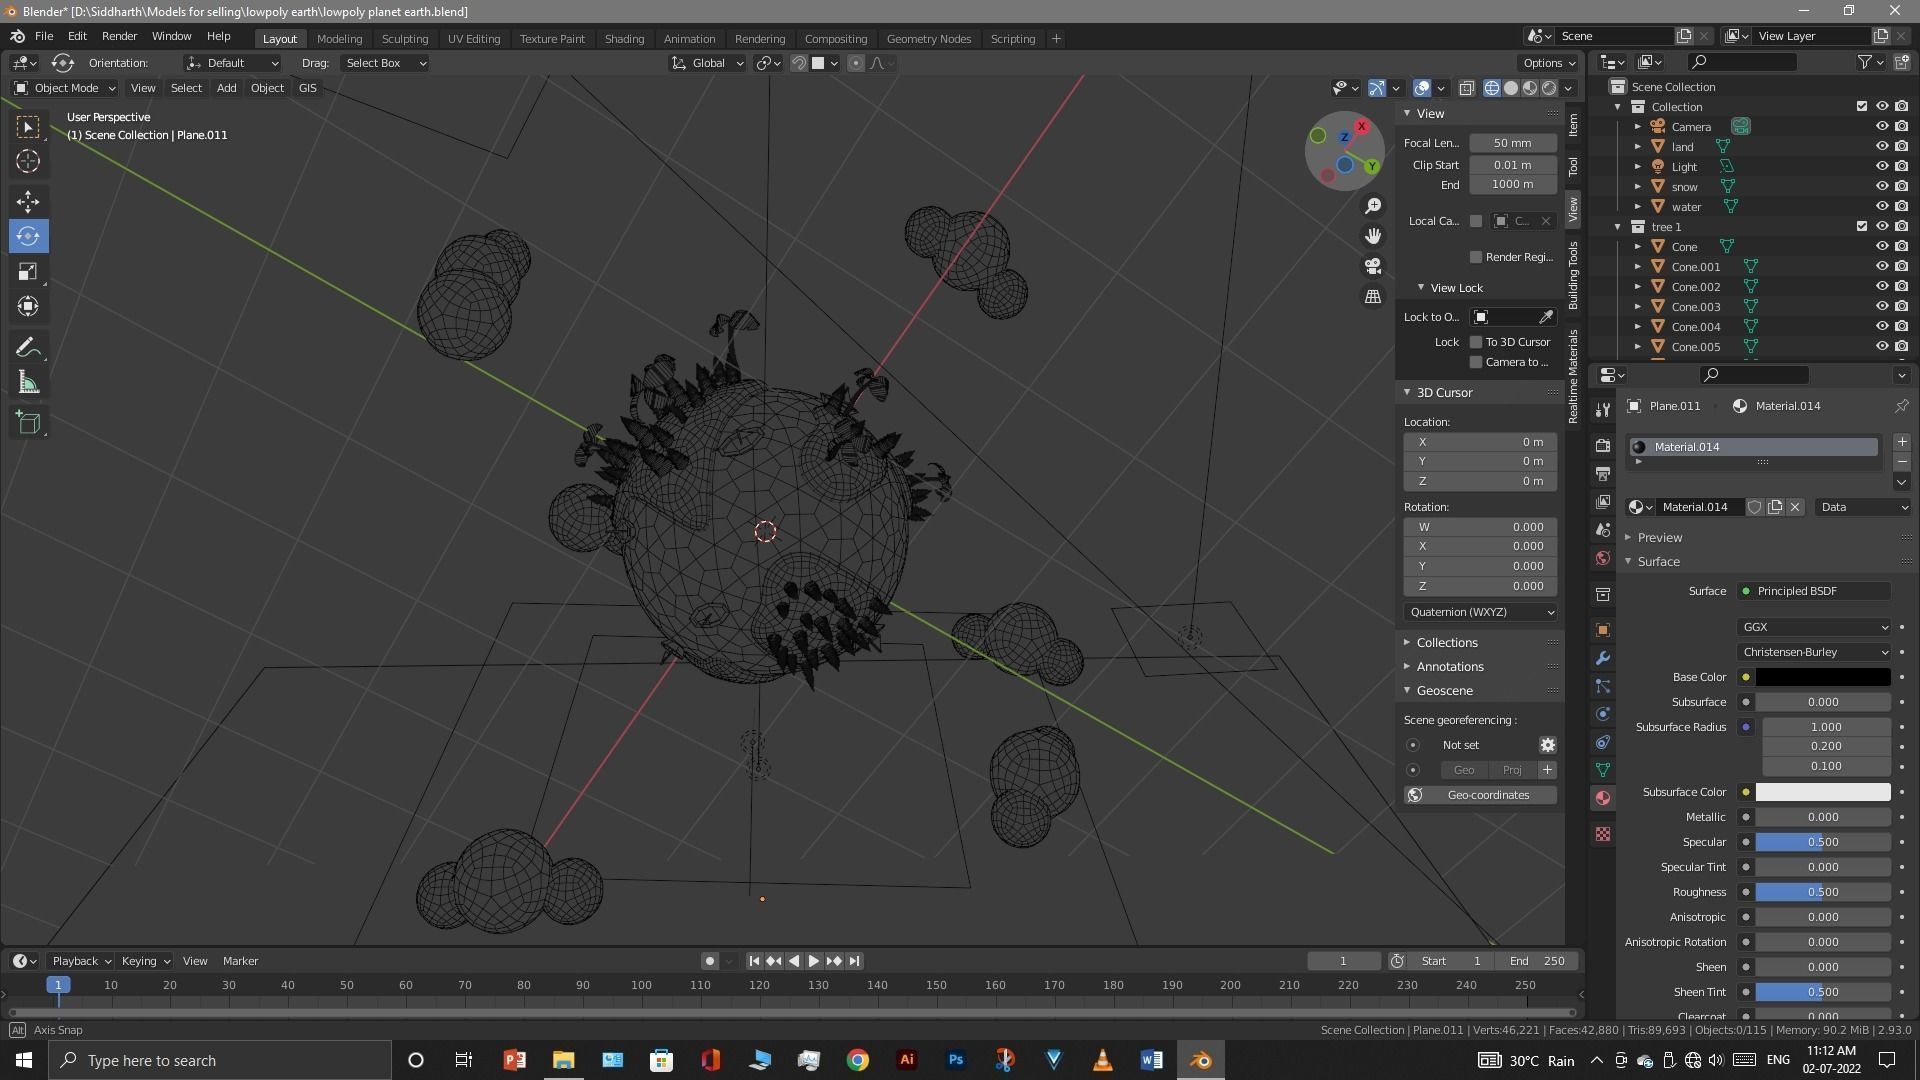Viewport: 1920px width, 1080px height.
Task: Select the Annotate tool
Action: [28, 347]
